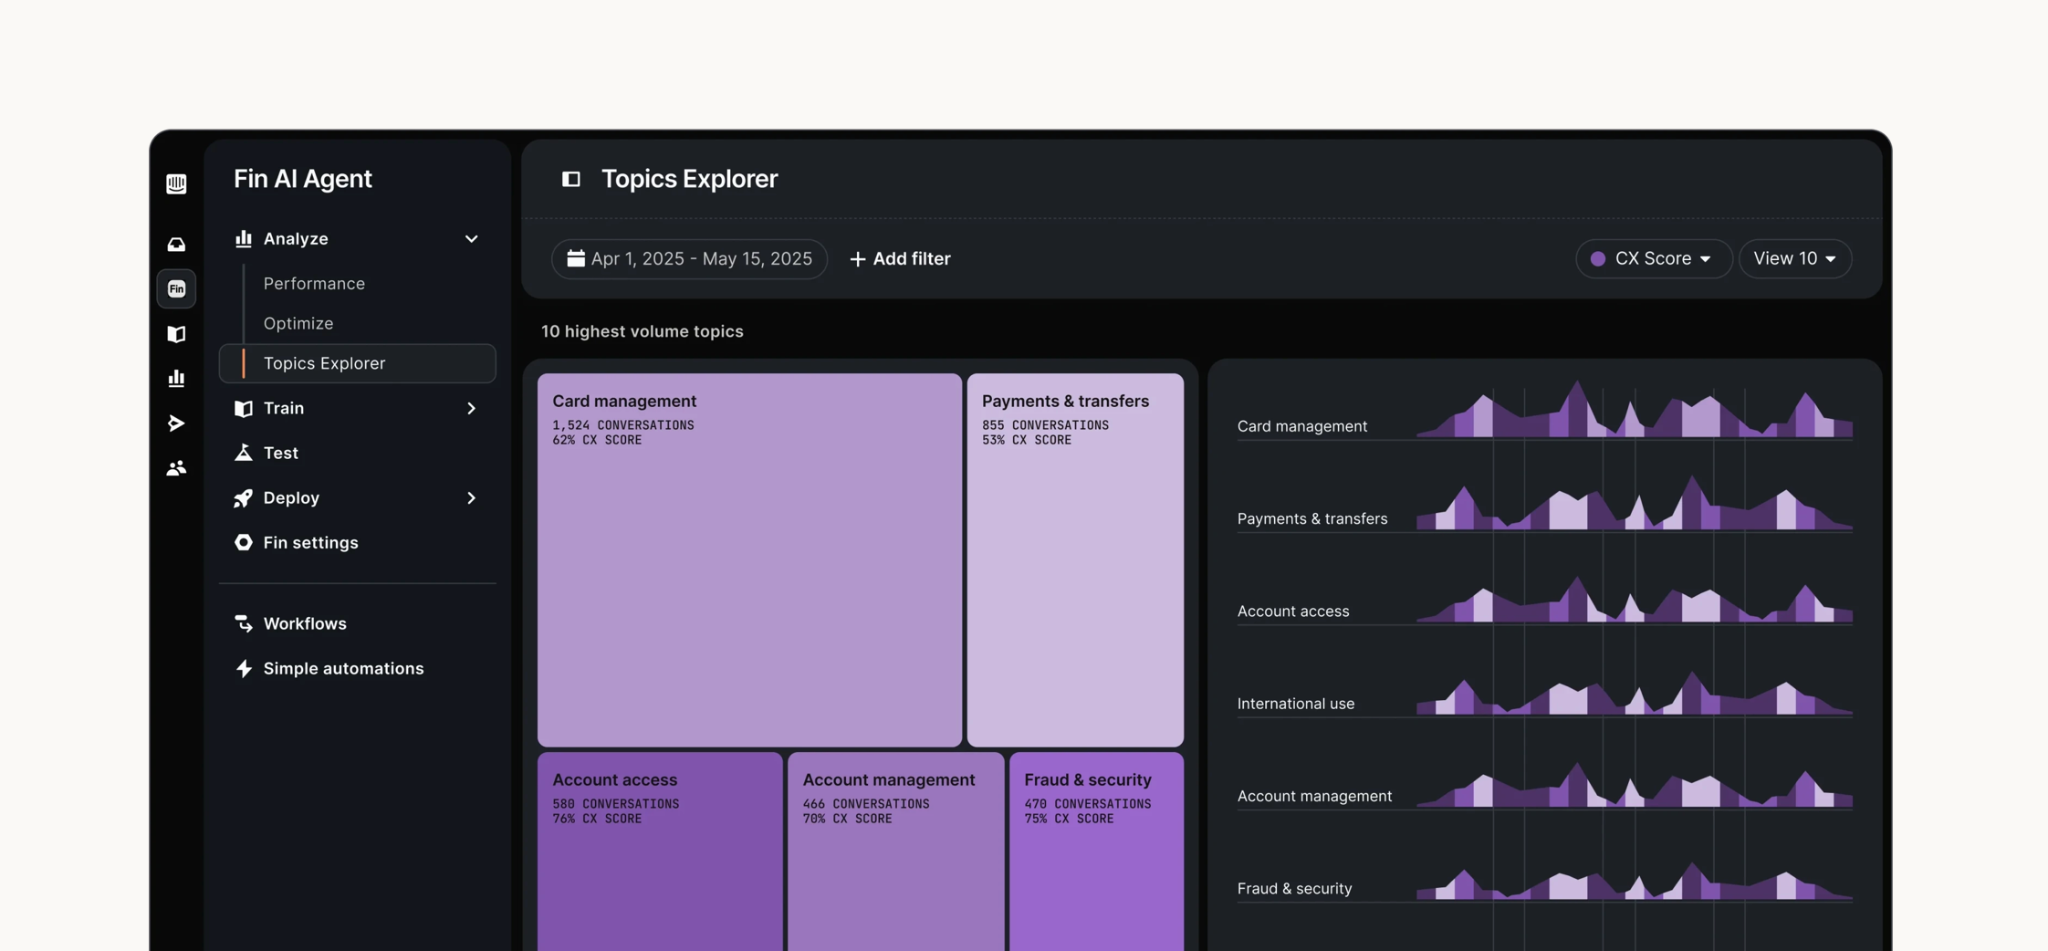
Task: Click the Payments & transfers sparkline row
Action: coord(1544,506)
